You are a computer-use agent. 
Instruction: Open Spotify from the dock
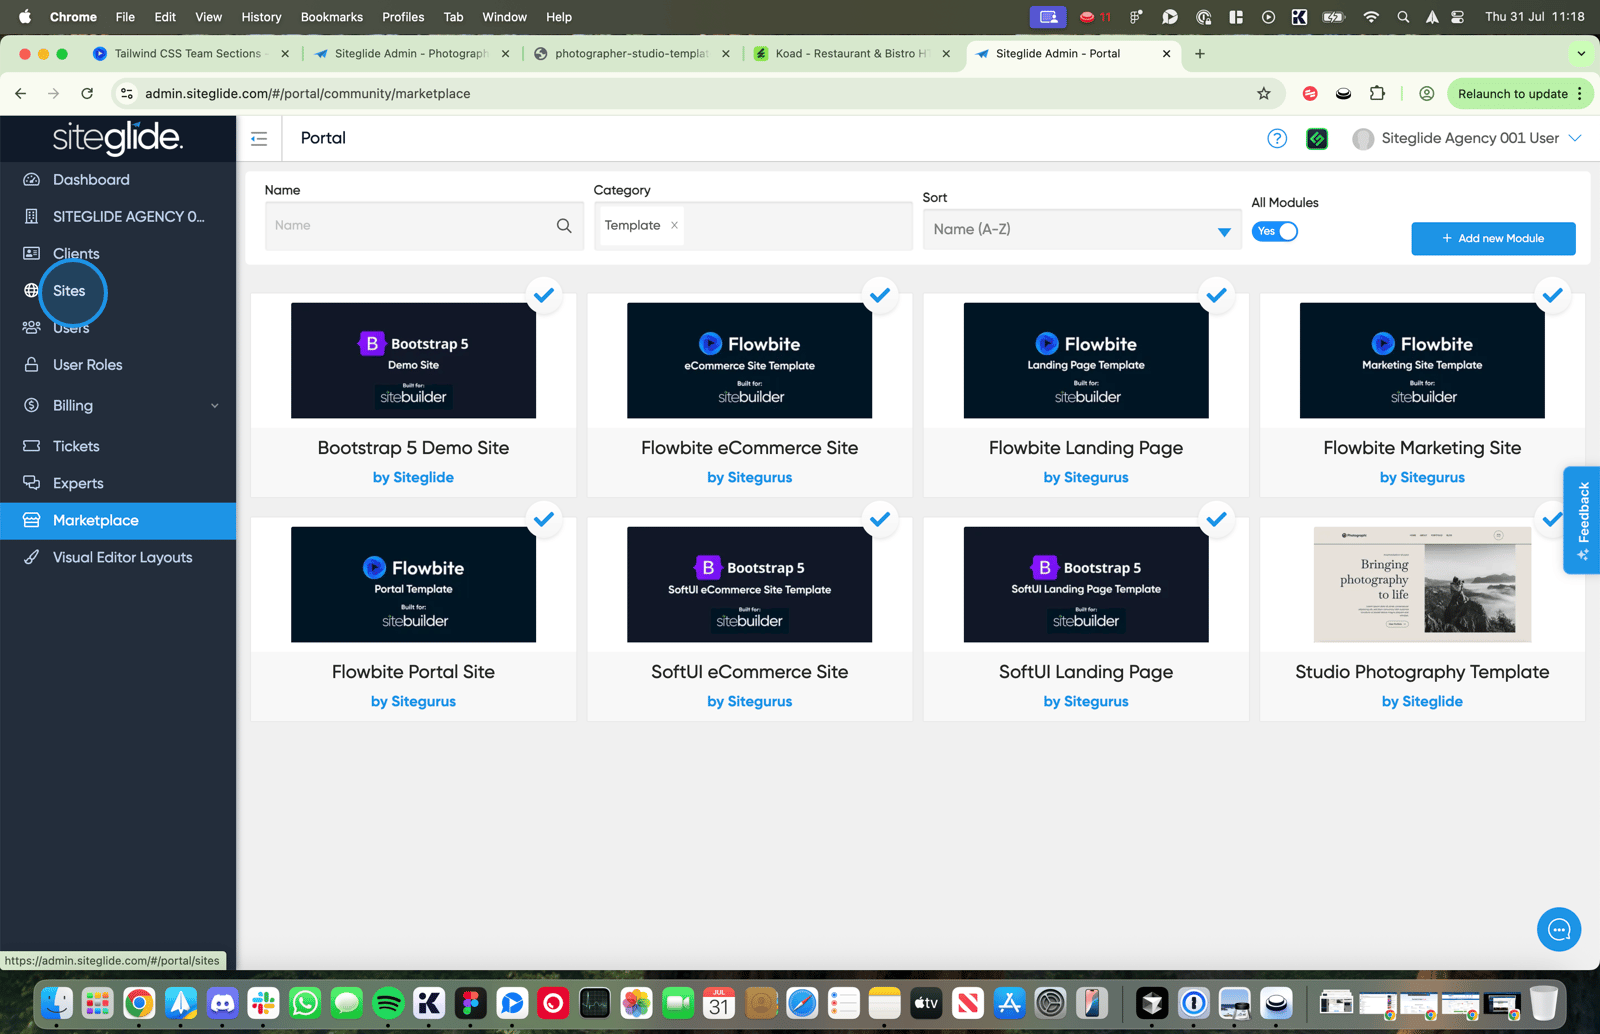[388, 1002]
